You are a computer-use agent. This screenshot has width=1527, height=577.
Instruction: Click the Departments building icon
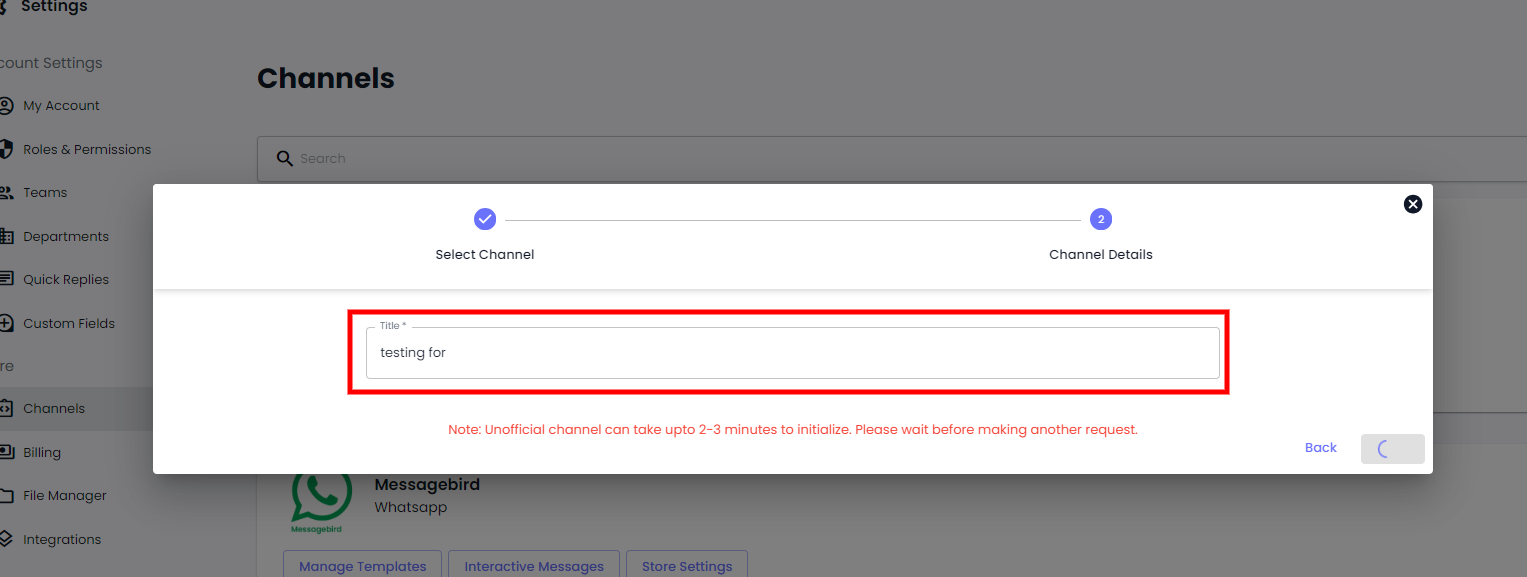tap(6, 236)
